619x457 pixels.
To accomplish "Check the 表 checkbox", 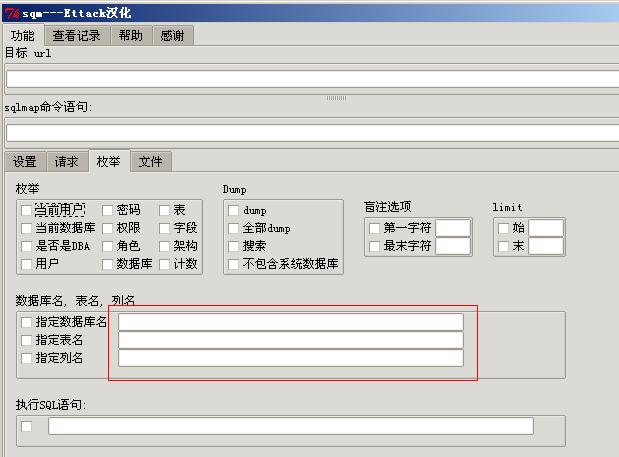I will tap(165, 210).
